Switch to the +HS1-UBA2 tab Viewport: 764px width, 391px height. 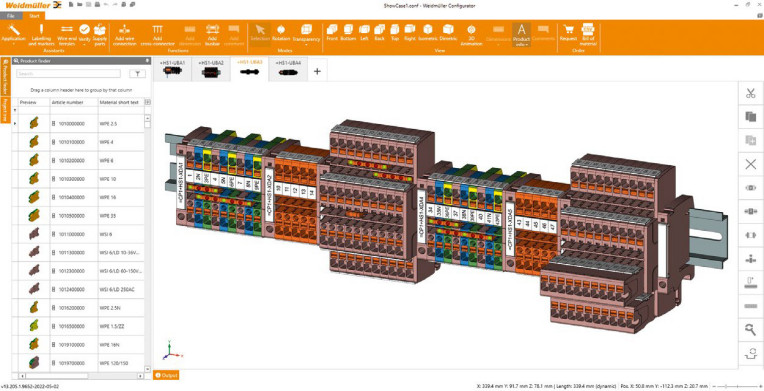tap(211, 69)
